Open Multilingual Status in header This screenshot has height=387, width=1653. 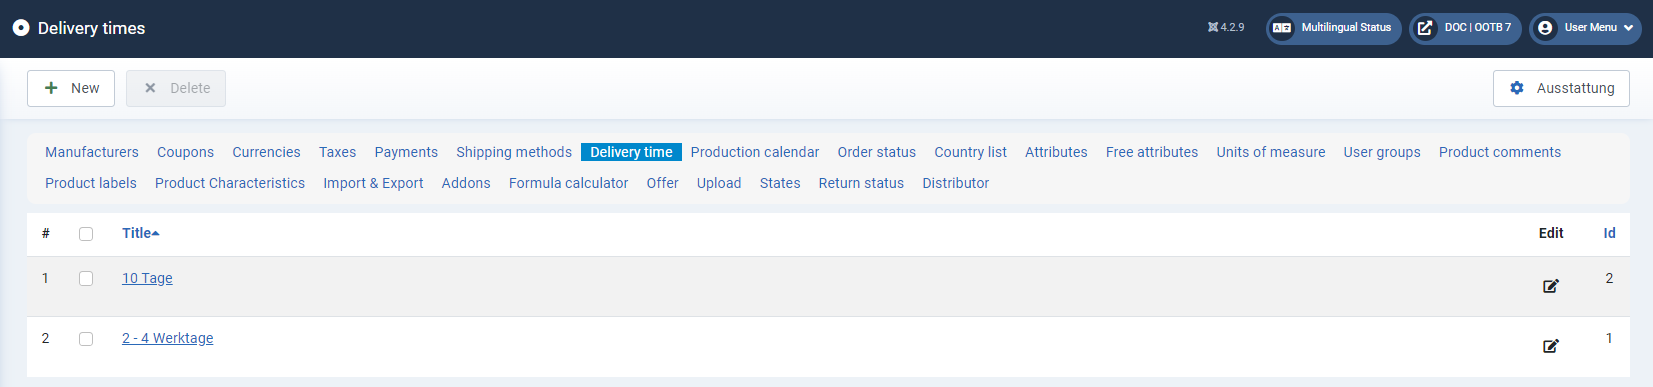pyautogui.click(x=1333, y=28)
